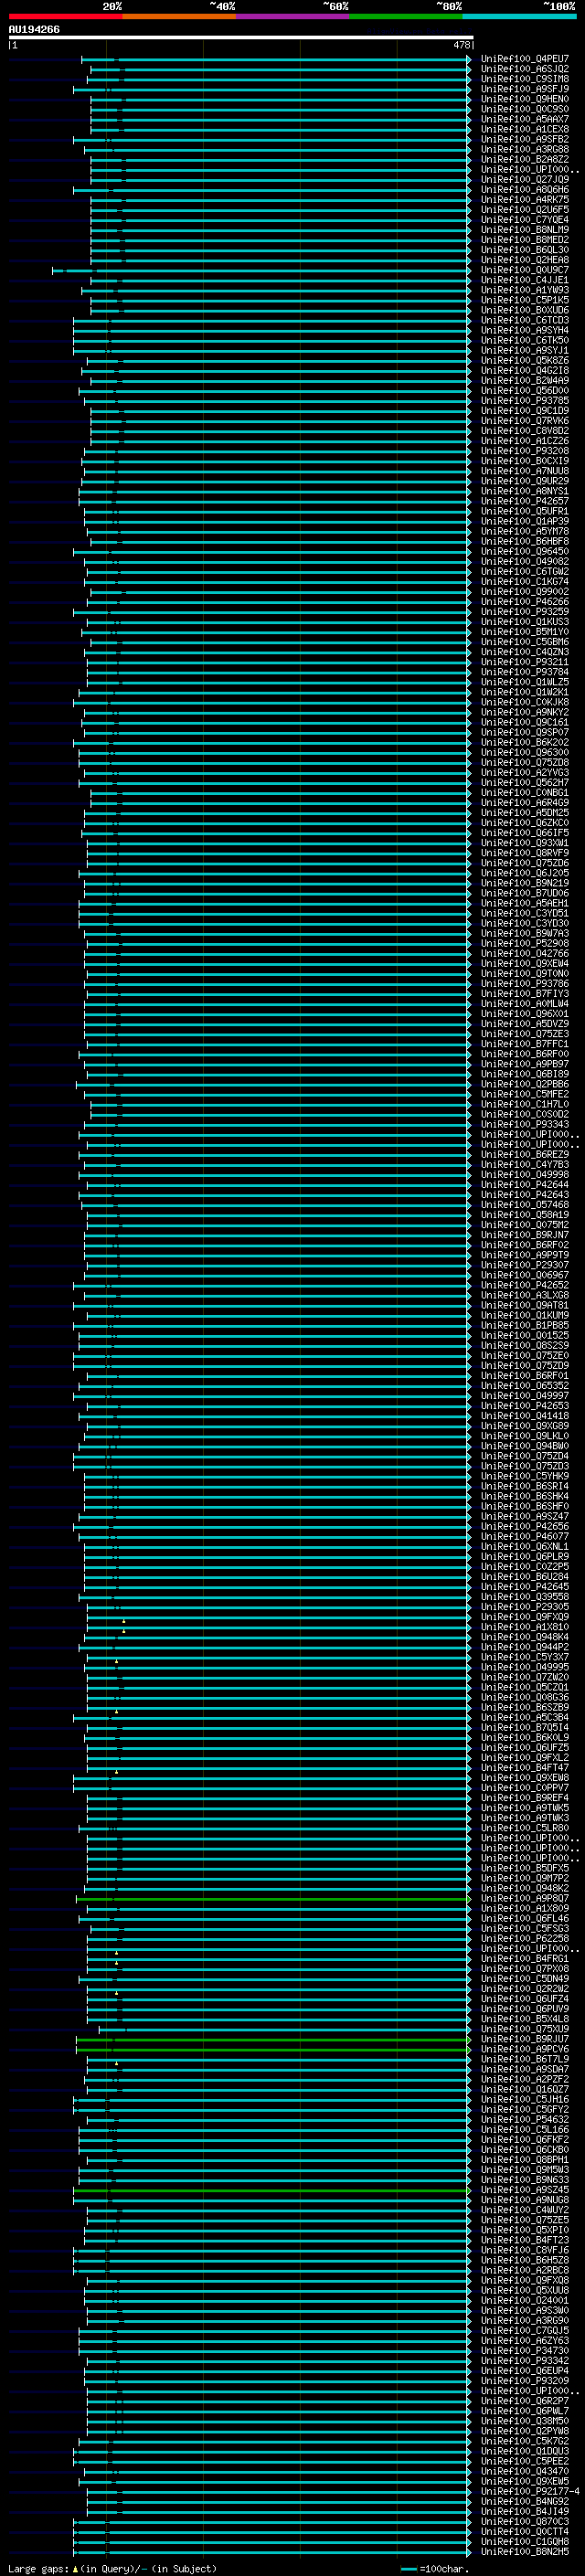Click the UniRef100_B8NLM9 hit label
The height and width of the screenshot is (2576, 585).
point(525,230)
